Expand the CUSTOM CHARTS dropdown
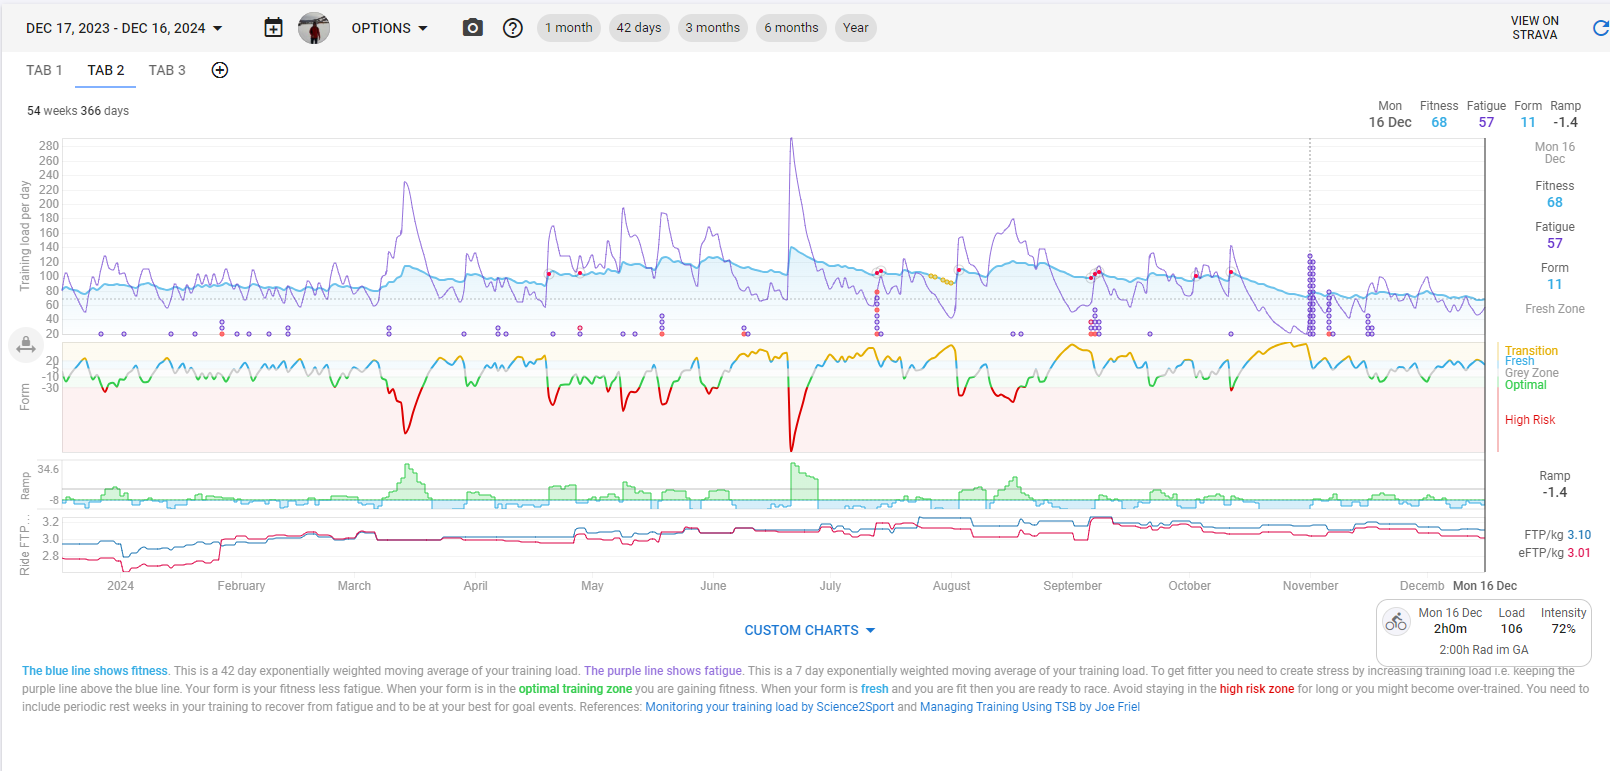The image size is (1610, 771). click(810, 630)
